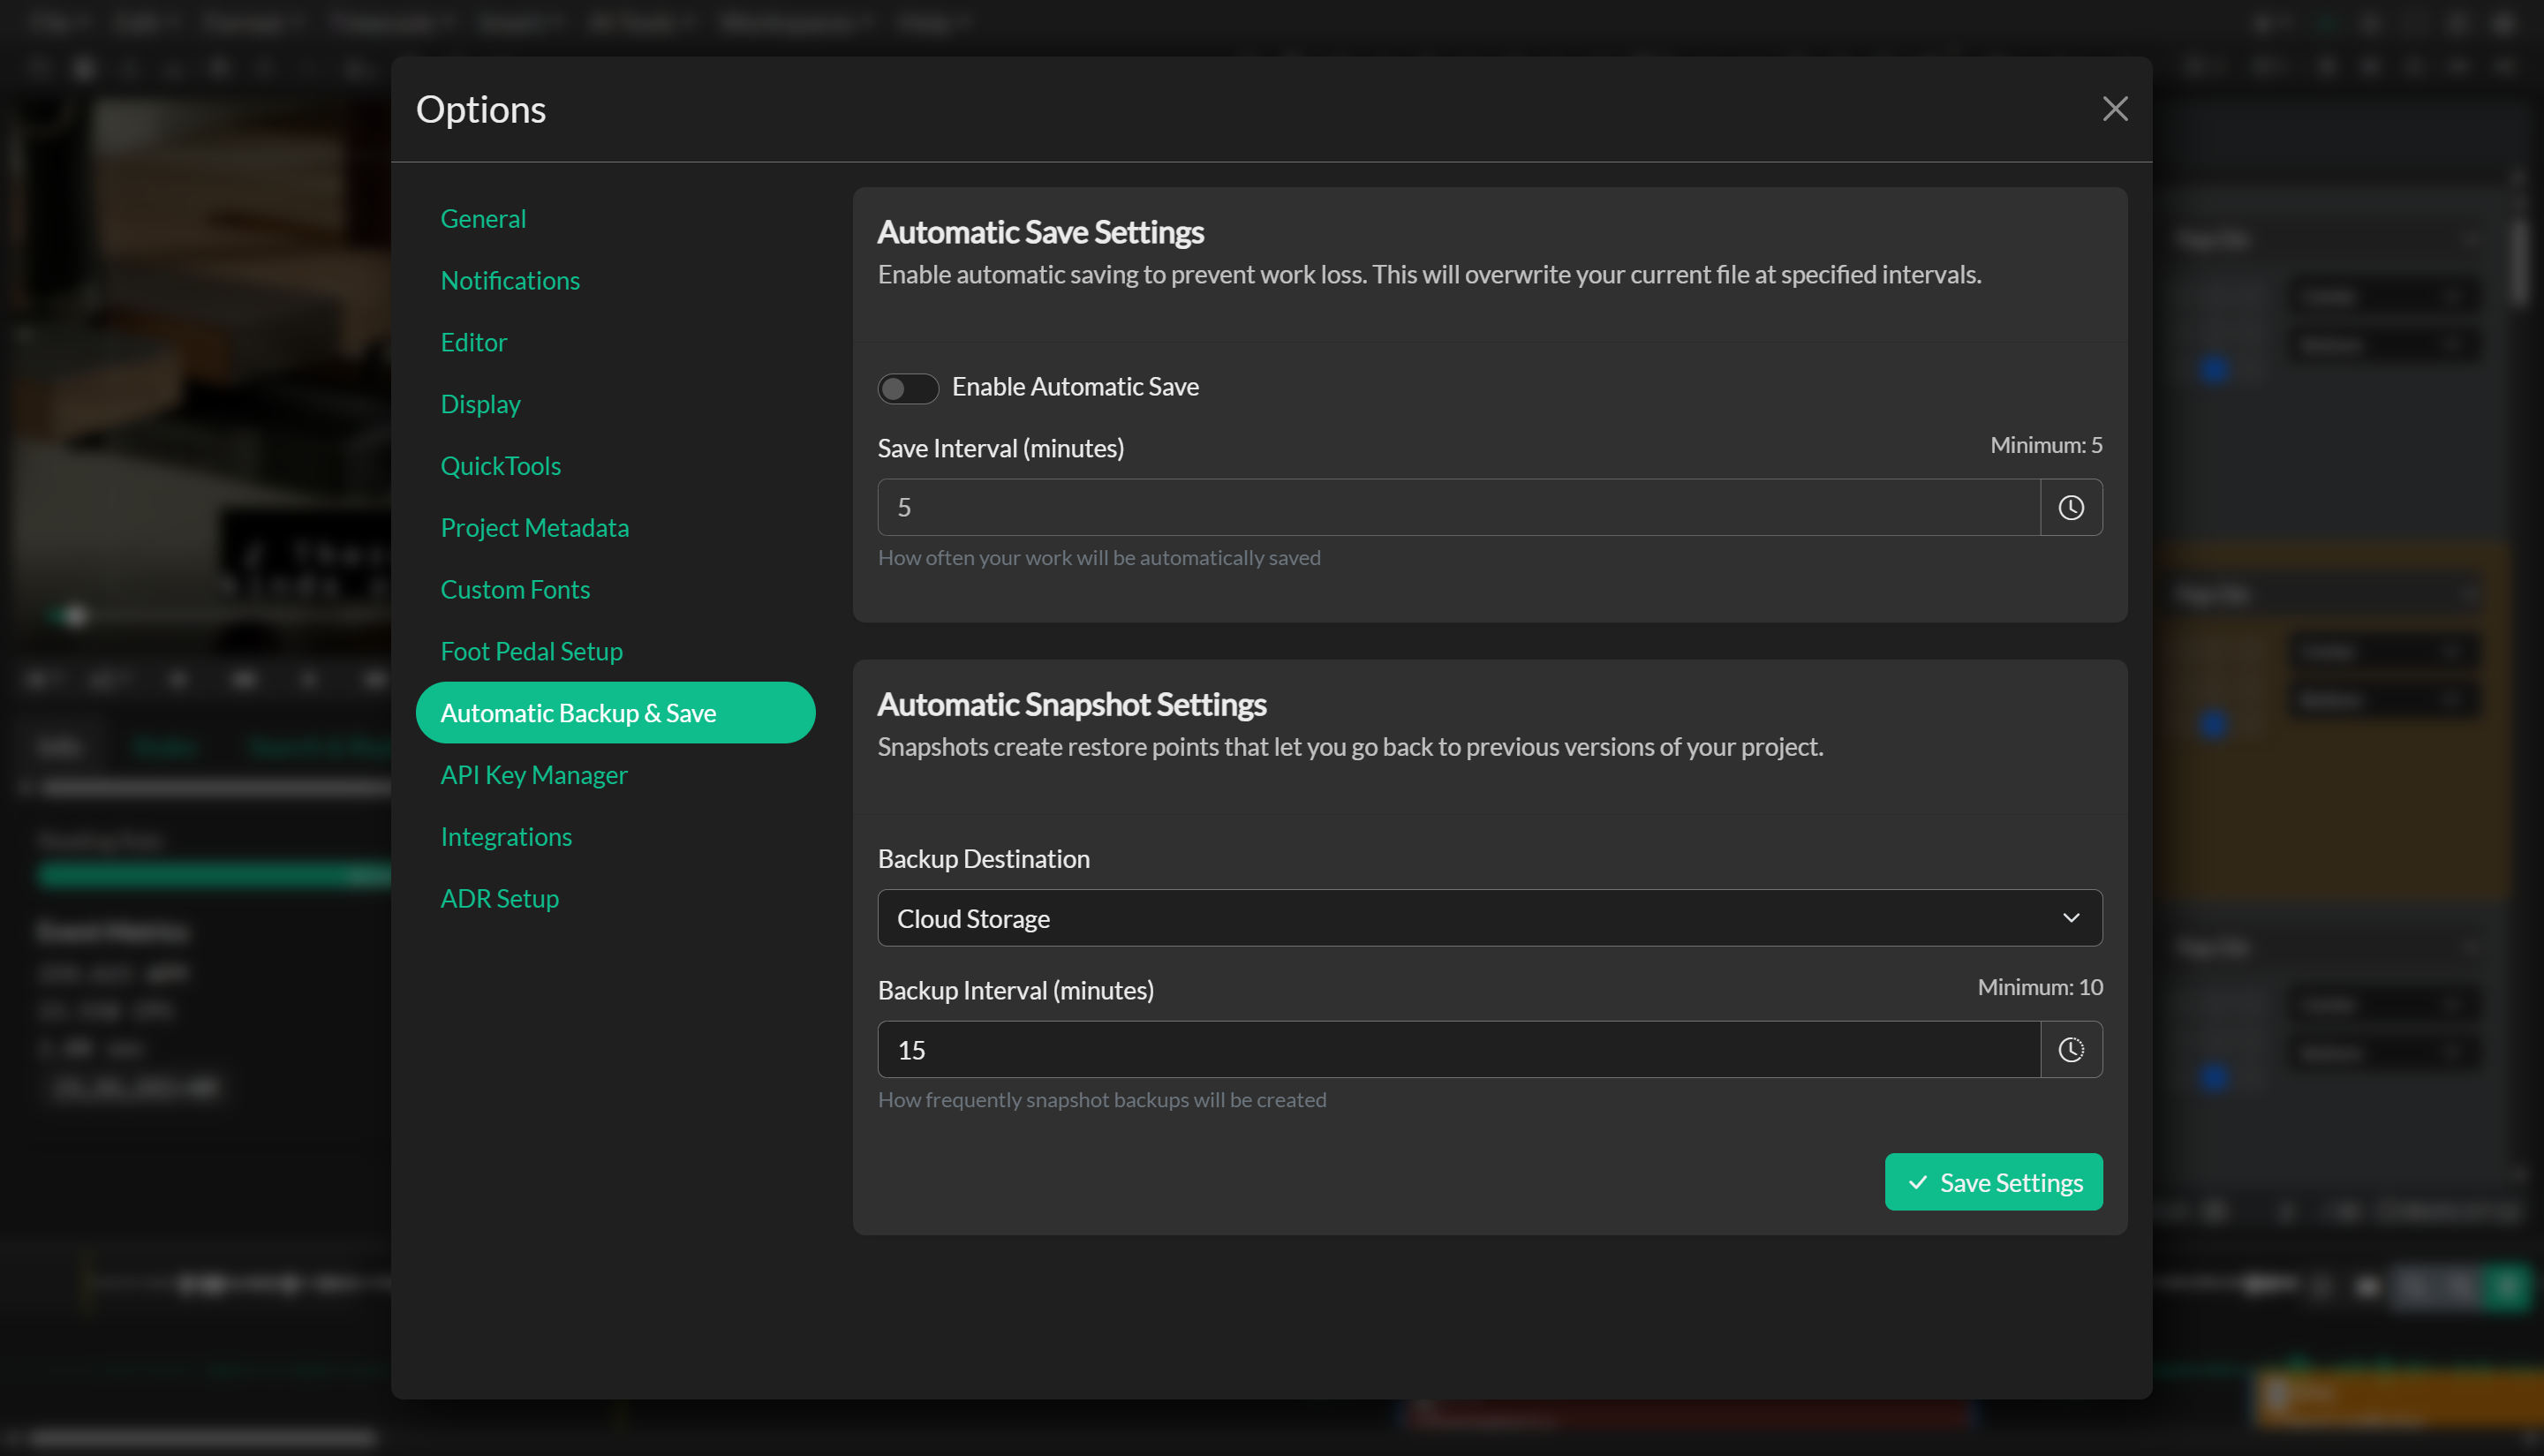Open the Foot Pedal Setup section
2544x1456 pixels.
point(531,650)
